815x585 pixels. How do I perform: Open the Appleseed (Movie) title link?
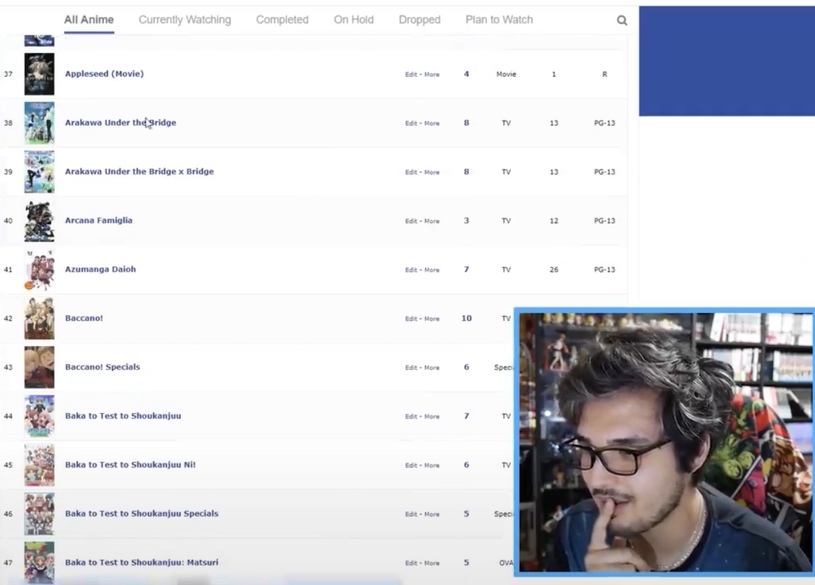tap(104, 74)
